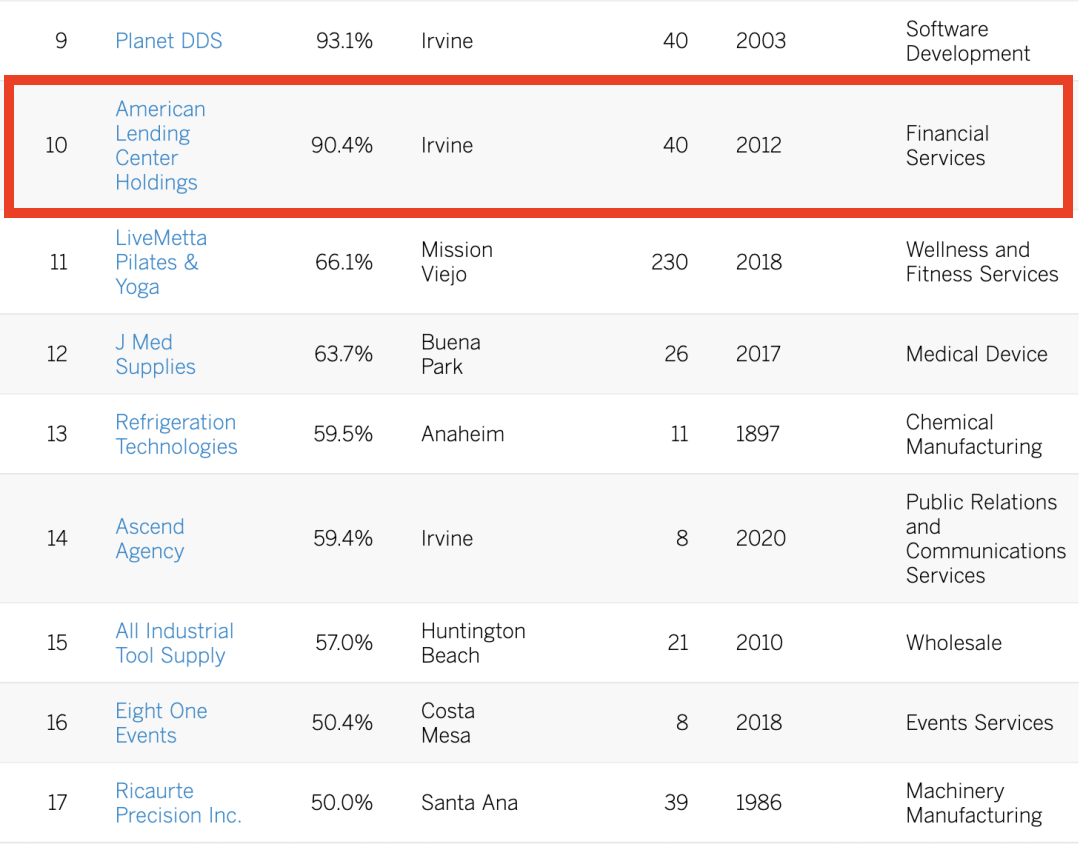Select the Mission Viejo city cell
This screenshot has width=1080, height=844.
click(x=456, y=262)
